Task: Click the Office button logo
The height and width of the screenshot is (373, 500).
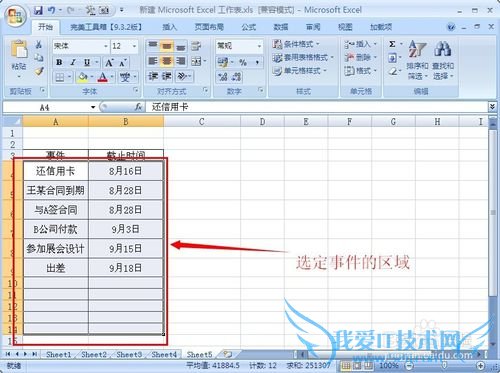Action: click(15, 16)
